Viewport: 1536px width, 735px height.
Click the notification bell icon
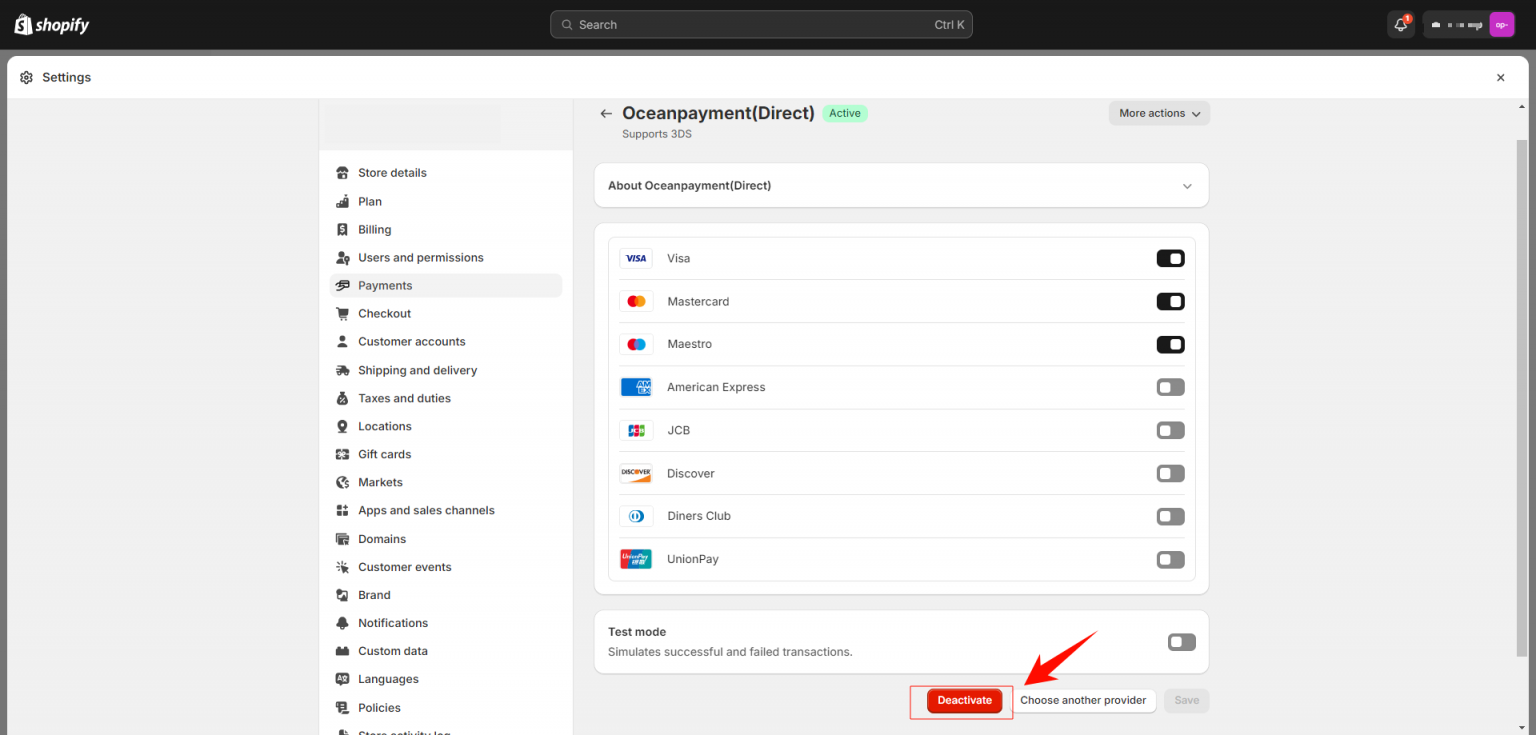pyautogui.click(x=1400, y=25)
